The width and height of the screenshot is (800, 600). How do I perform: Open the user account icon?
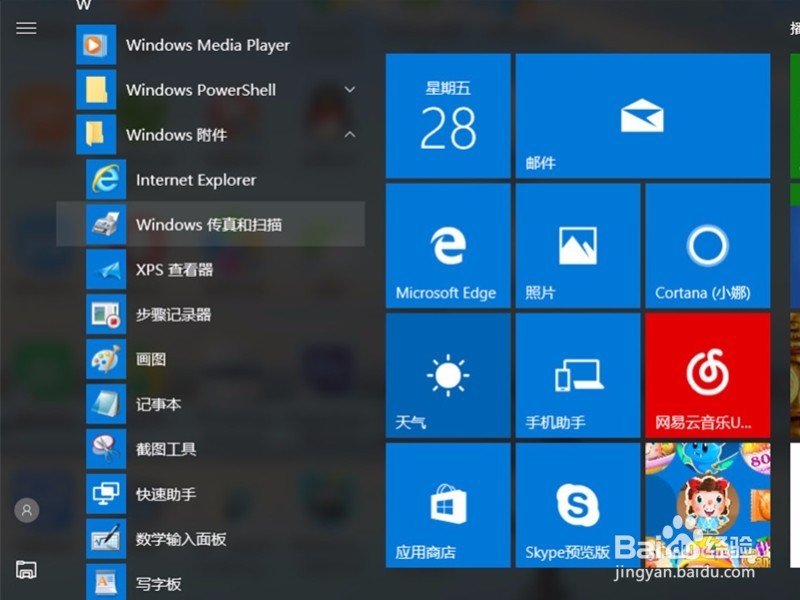(27, 510)
